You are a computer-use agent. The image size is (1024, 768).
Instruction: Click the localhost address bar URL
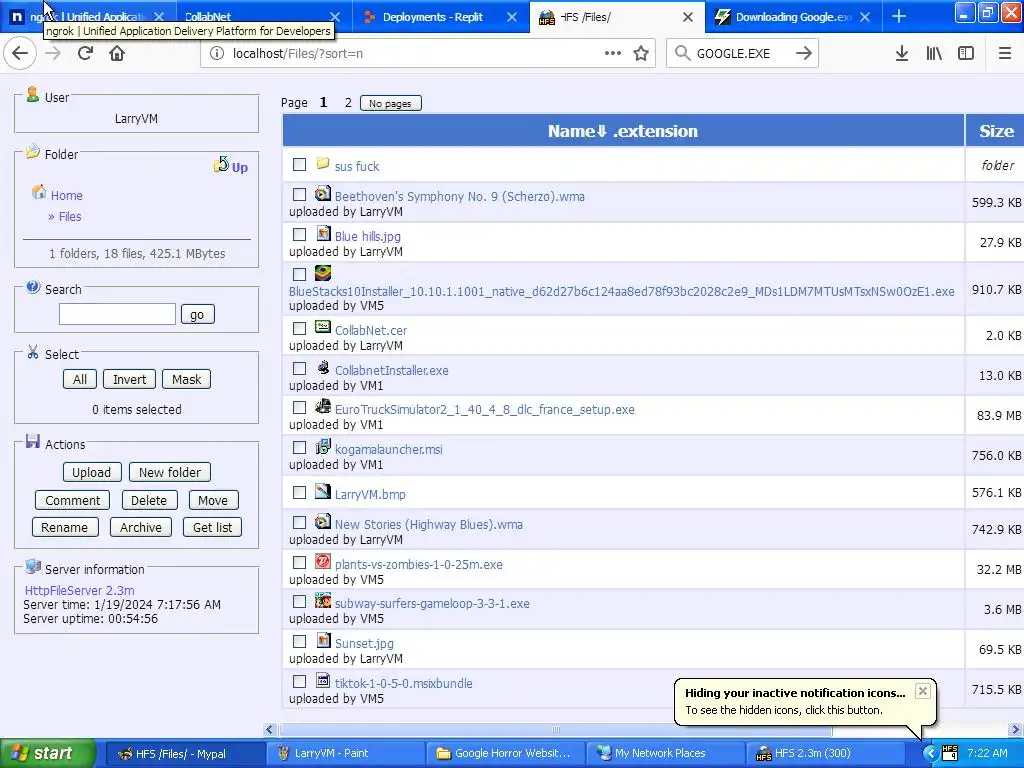(x=298, y=54)
